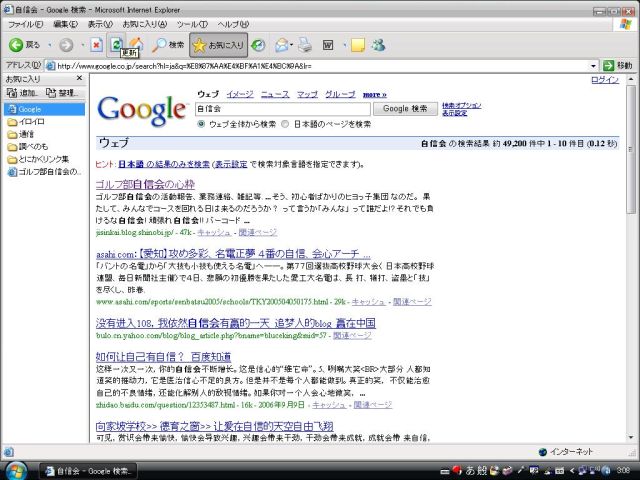This screenshot has height=480, width=640.
Task: Click the IME あ input mode indicator
Action: pos(470,471)
